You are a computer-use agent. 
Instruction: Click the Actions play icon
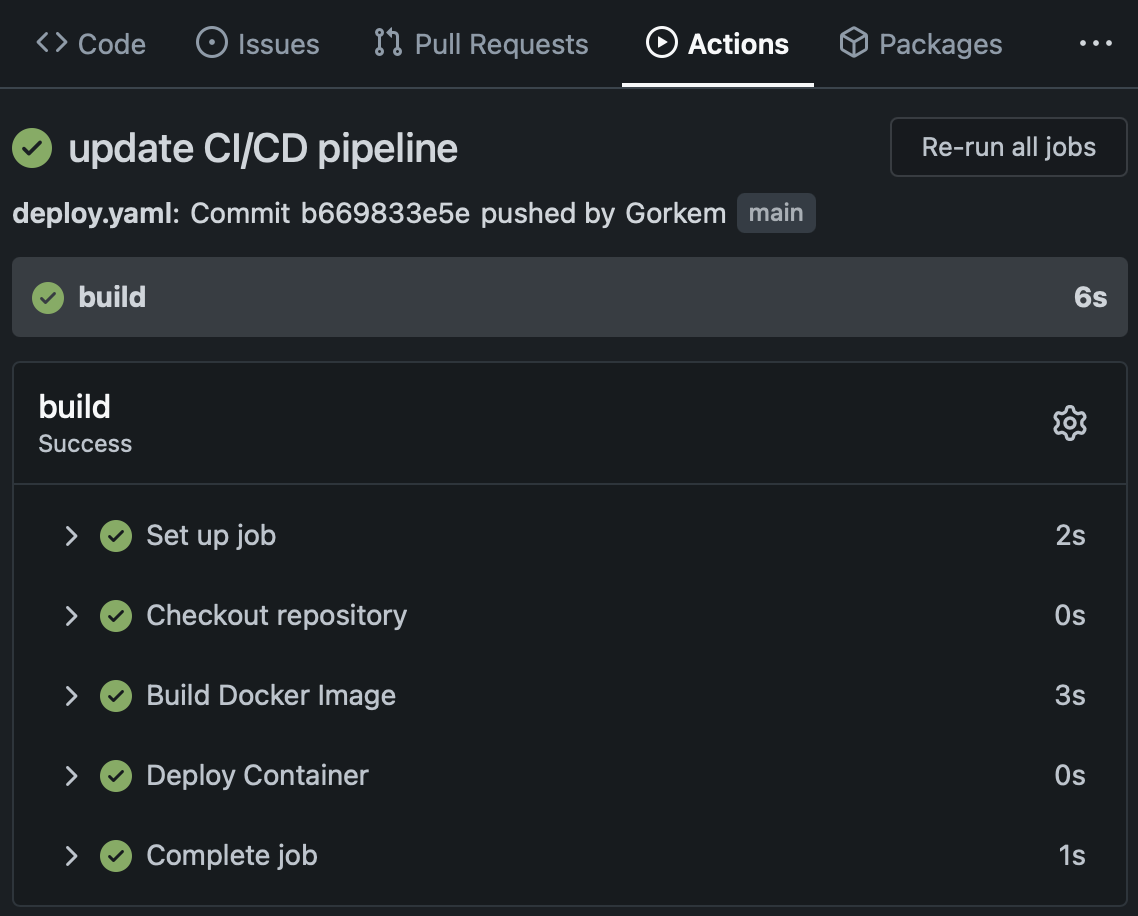(660, 43)
